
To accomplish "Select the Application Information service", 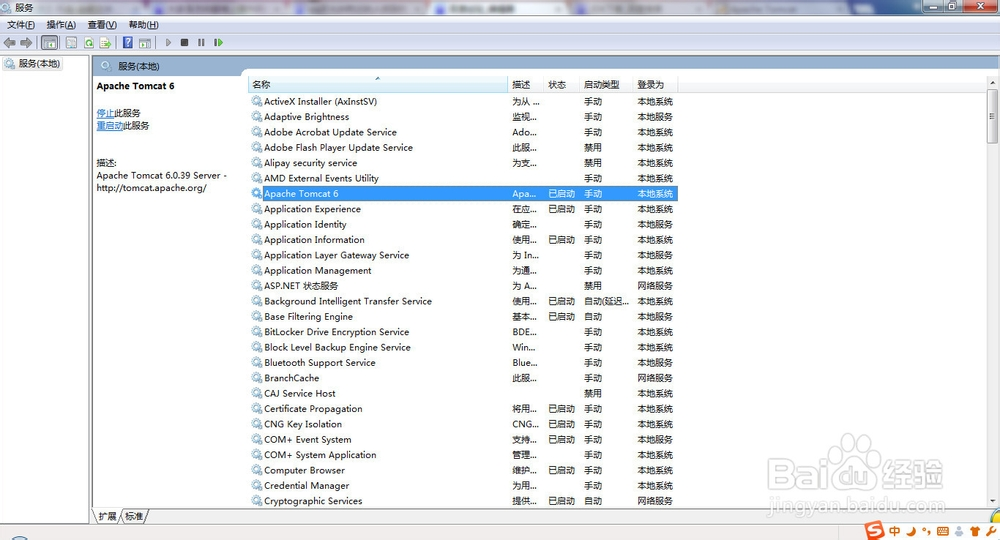I will tap(462, 240).
